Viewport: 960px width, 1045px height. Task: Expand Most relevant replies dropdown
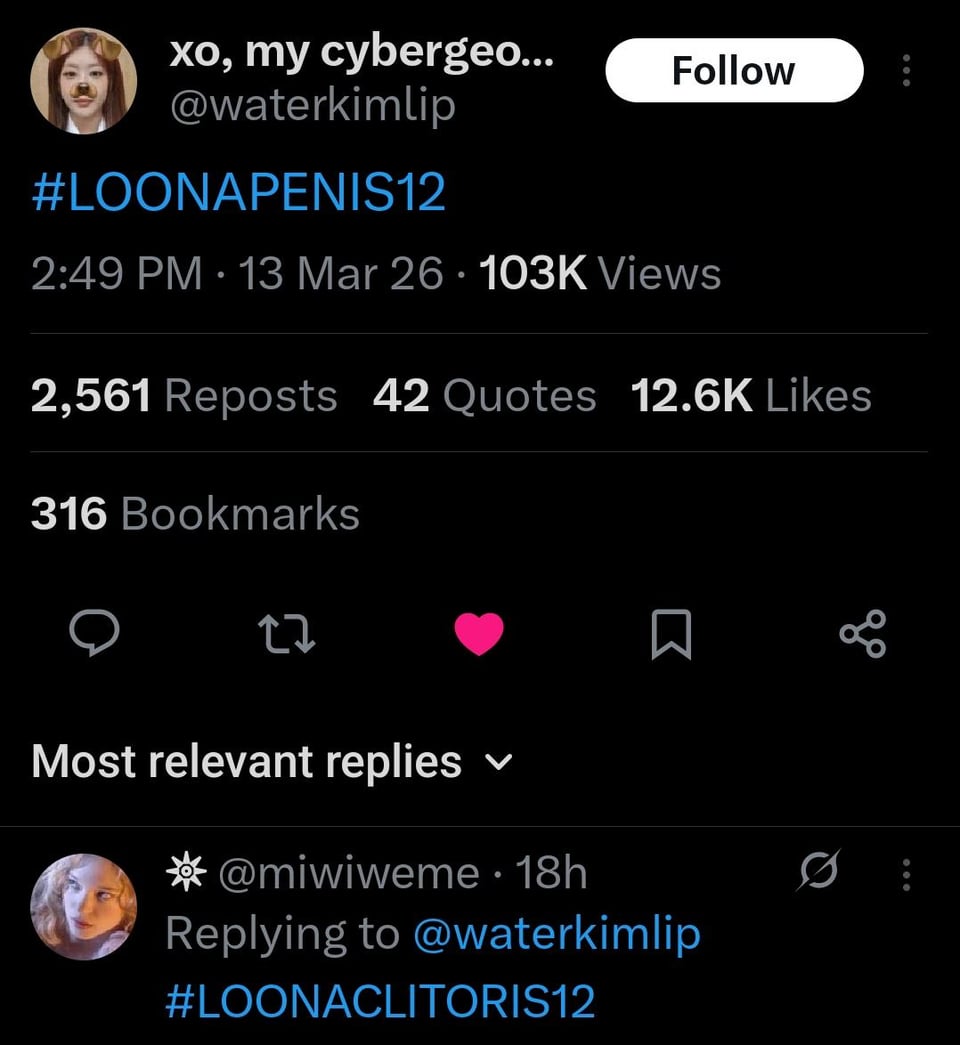coord(247,762)
